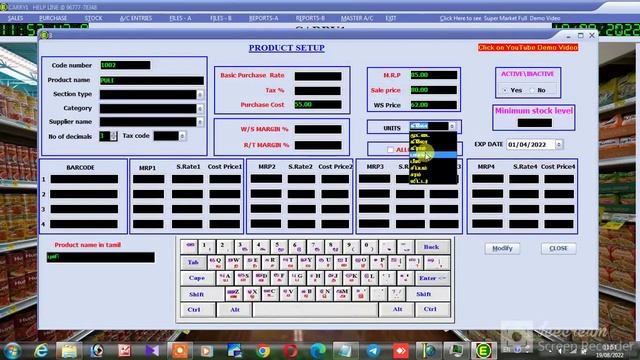Tap the N key on the on-screen keyboard
The width and height of the screenshot is (640, 360).
point(324,293)
